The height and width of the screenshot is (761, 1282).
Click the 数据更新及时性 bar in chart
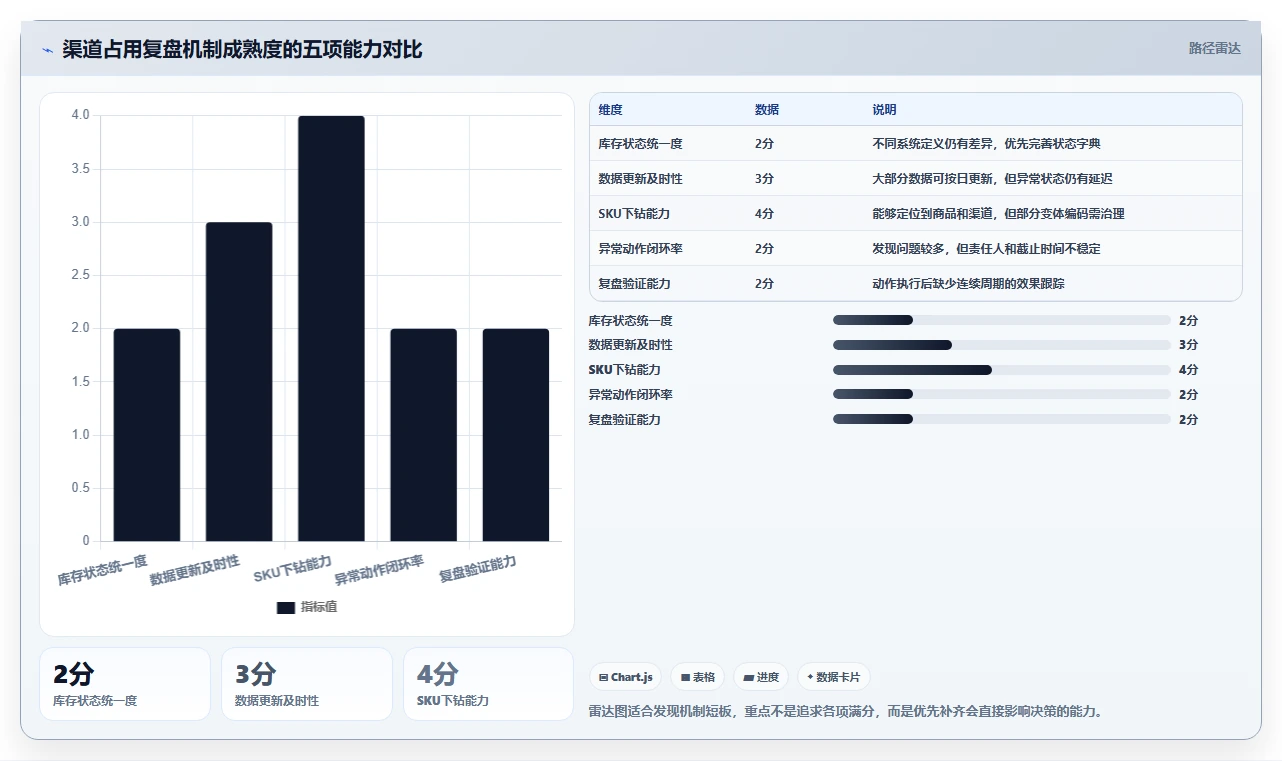239,382
